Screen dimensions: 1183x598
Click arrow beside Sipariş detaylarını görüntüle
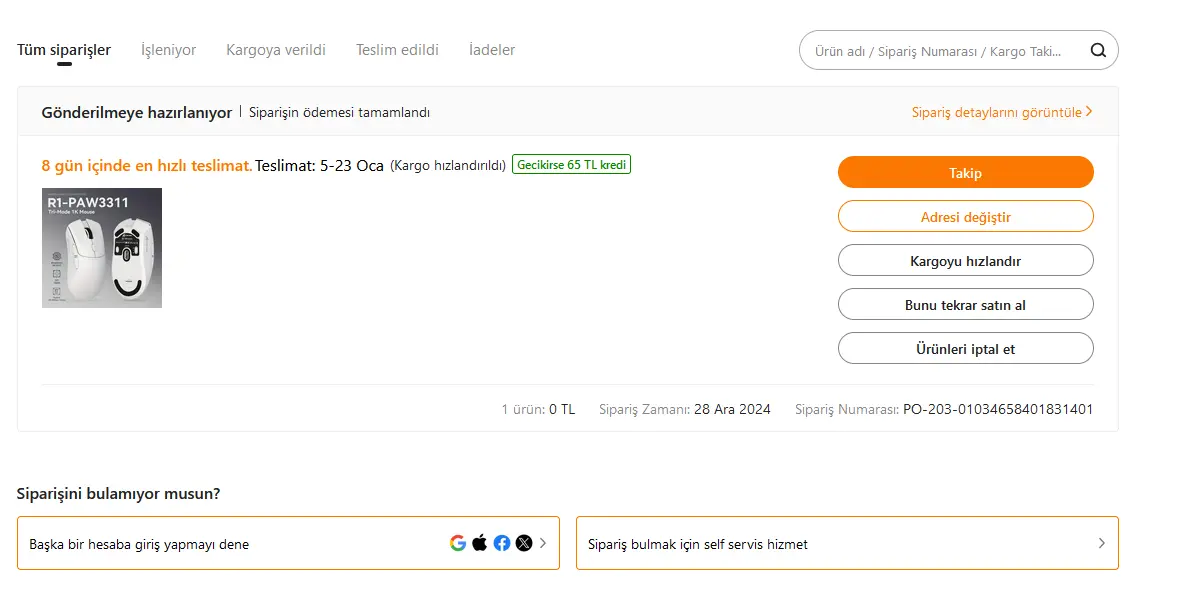pyautogui.click(x=1089, y=112)
